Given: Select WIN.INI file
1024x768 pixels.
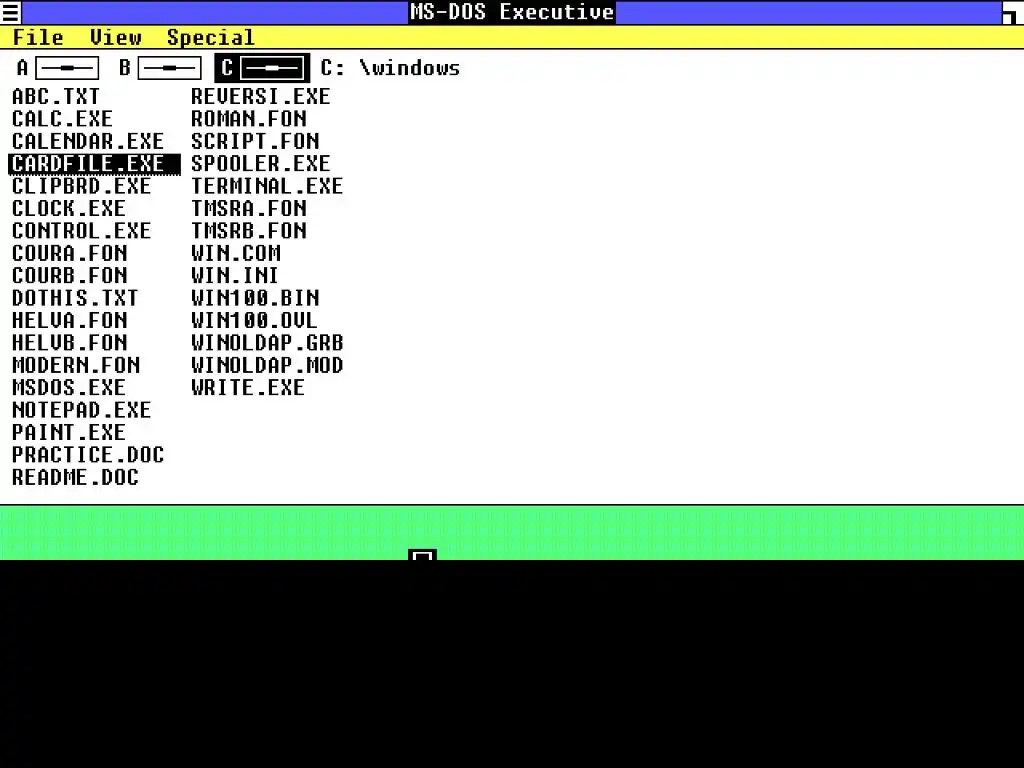Looking at the screenshot, I should tap(234, 276).
